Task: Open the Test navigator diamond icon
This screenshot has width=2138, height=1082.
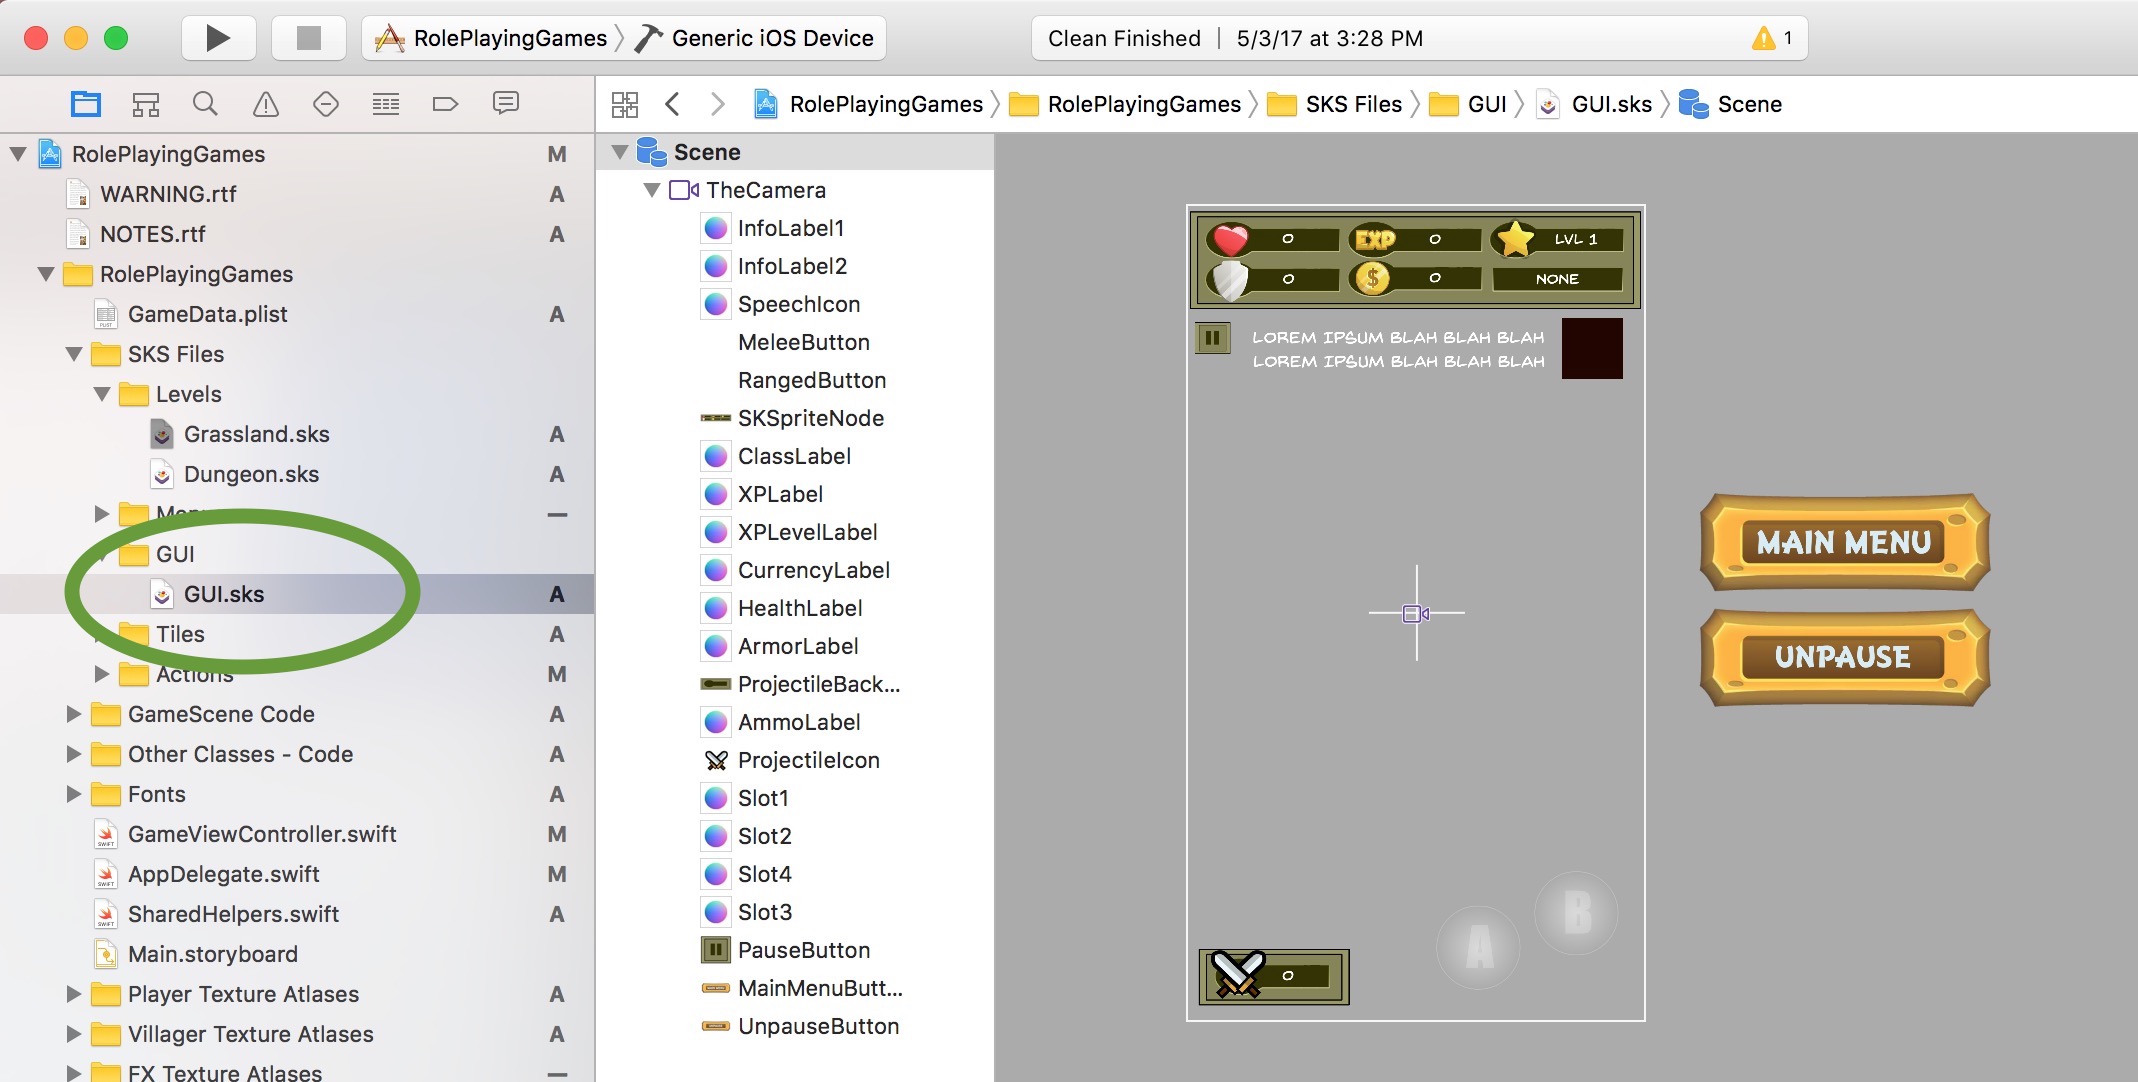Action: pyautogui.click(x=326, y=104)
